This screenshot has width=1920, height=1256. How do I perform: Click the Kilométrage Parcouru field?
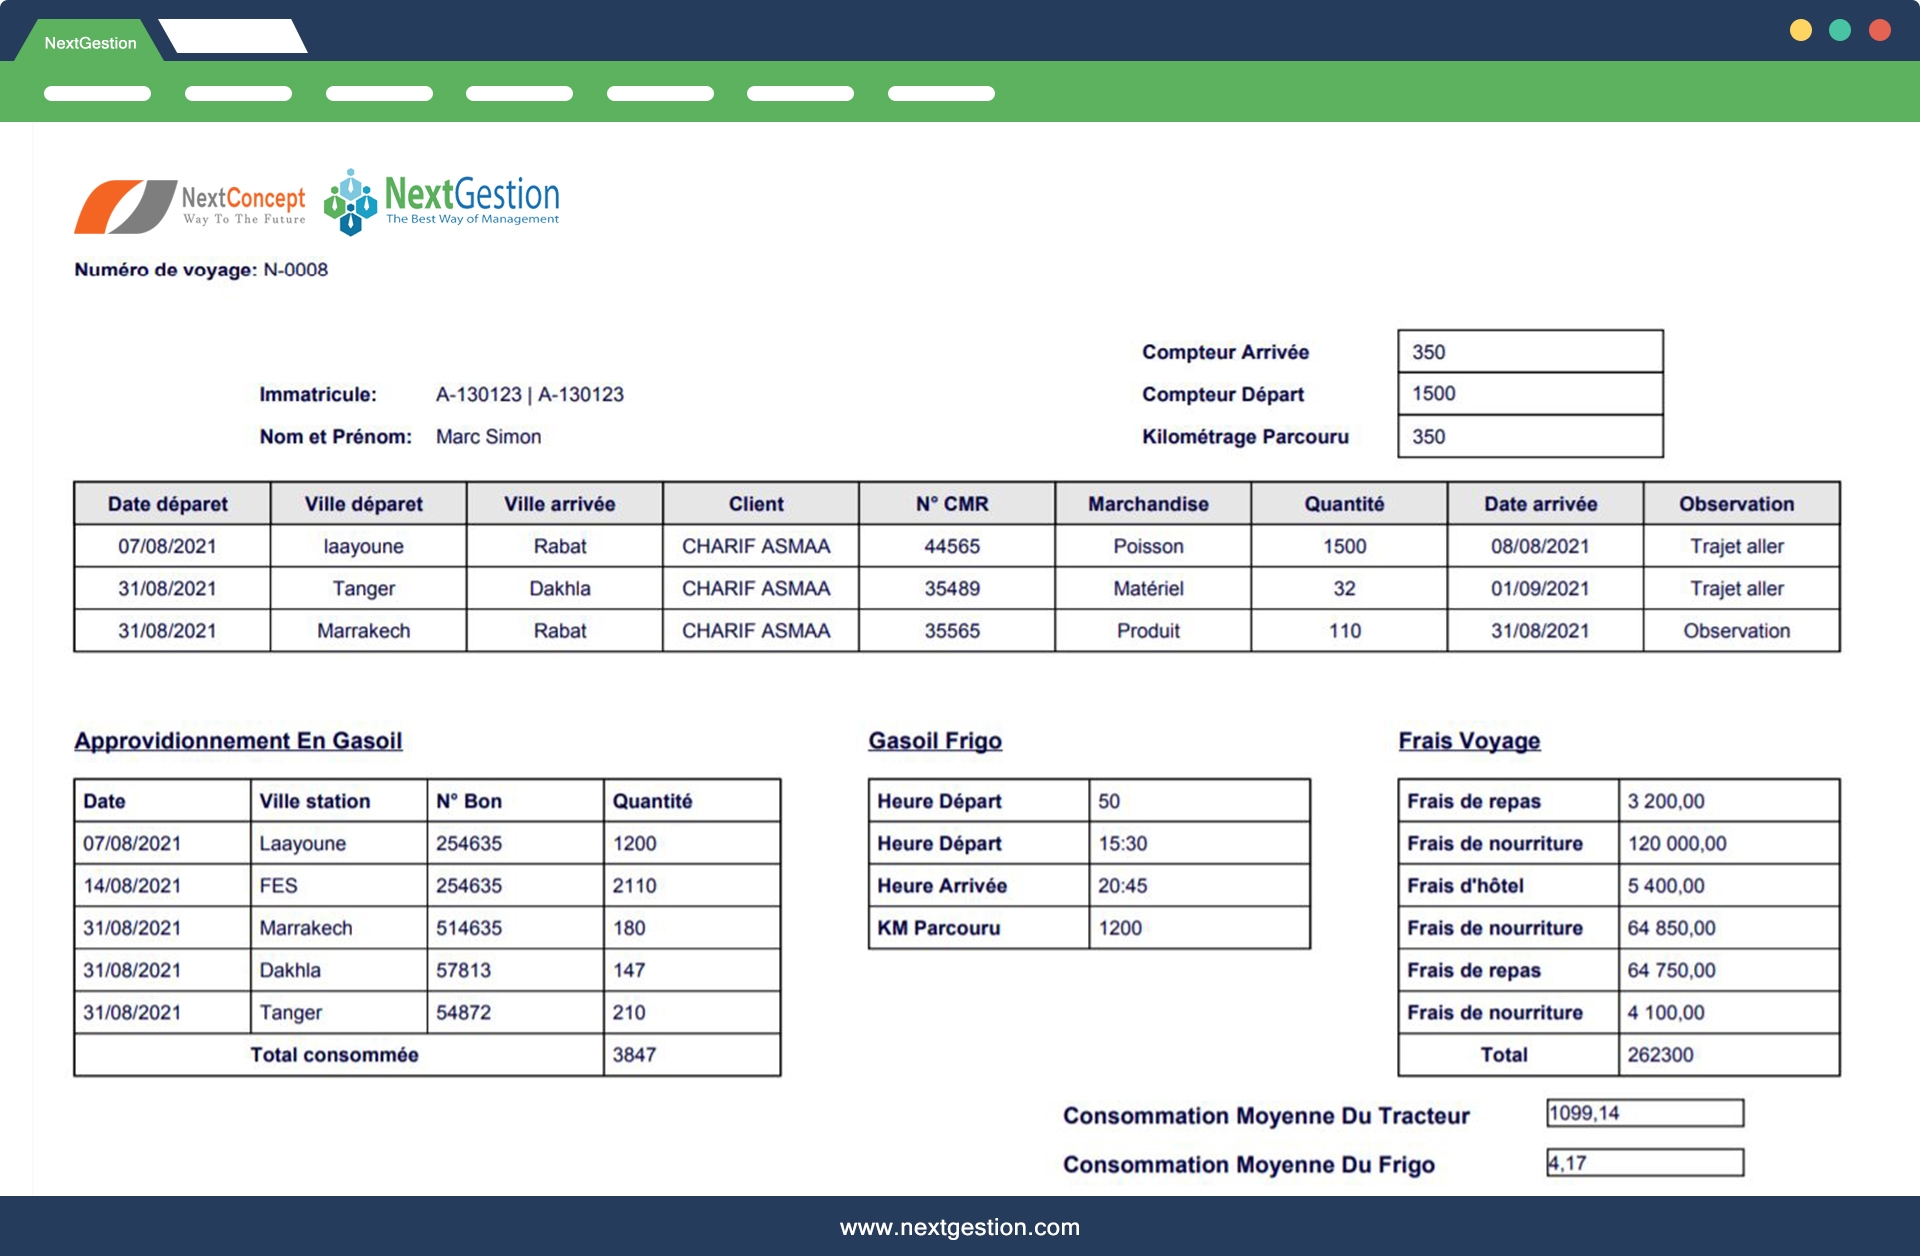(1529, 436)
